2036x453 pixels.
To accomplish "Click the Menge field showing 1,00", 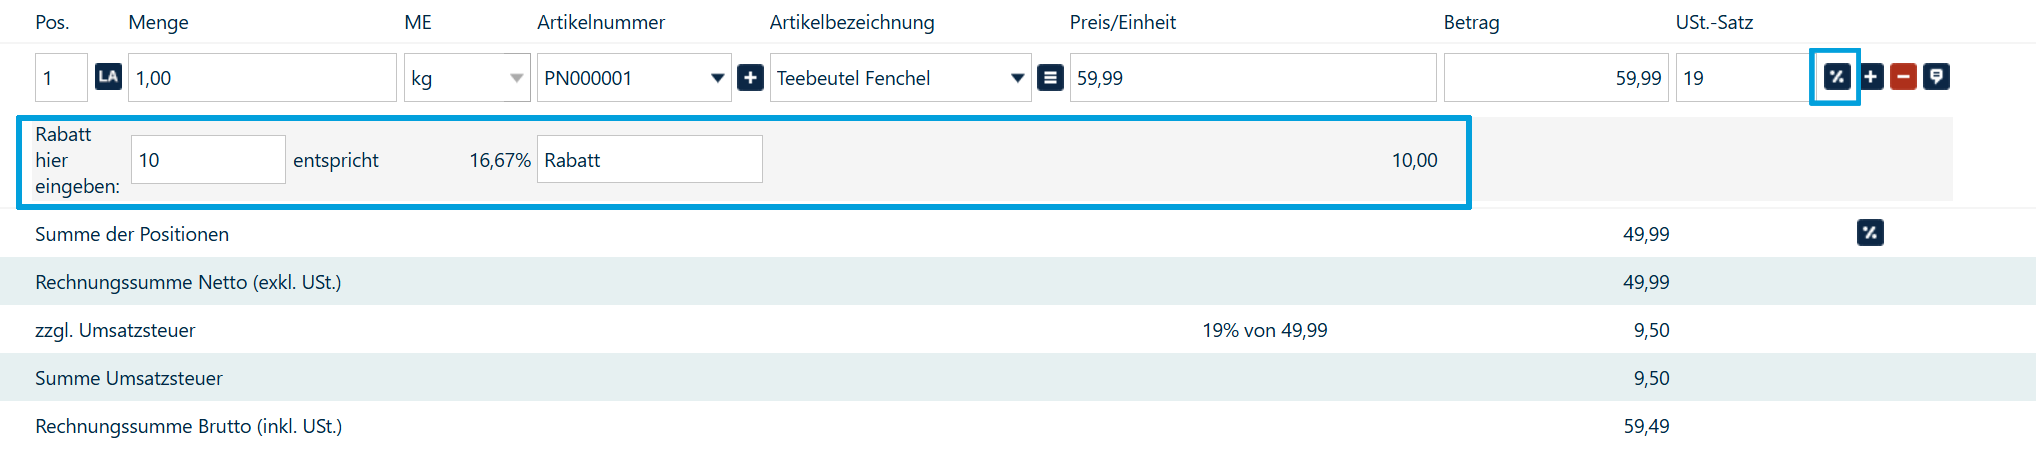I will (265, 78).
